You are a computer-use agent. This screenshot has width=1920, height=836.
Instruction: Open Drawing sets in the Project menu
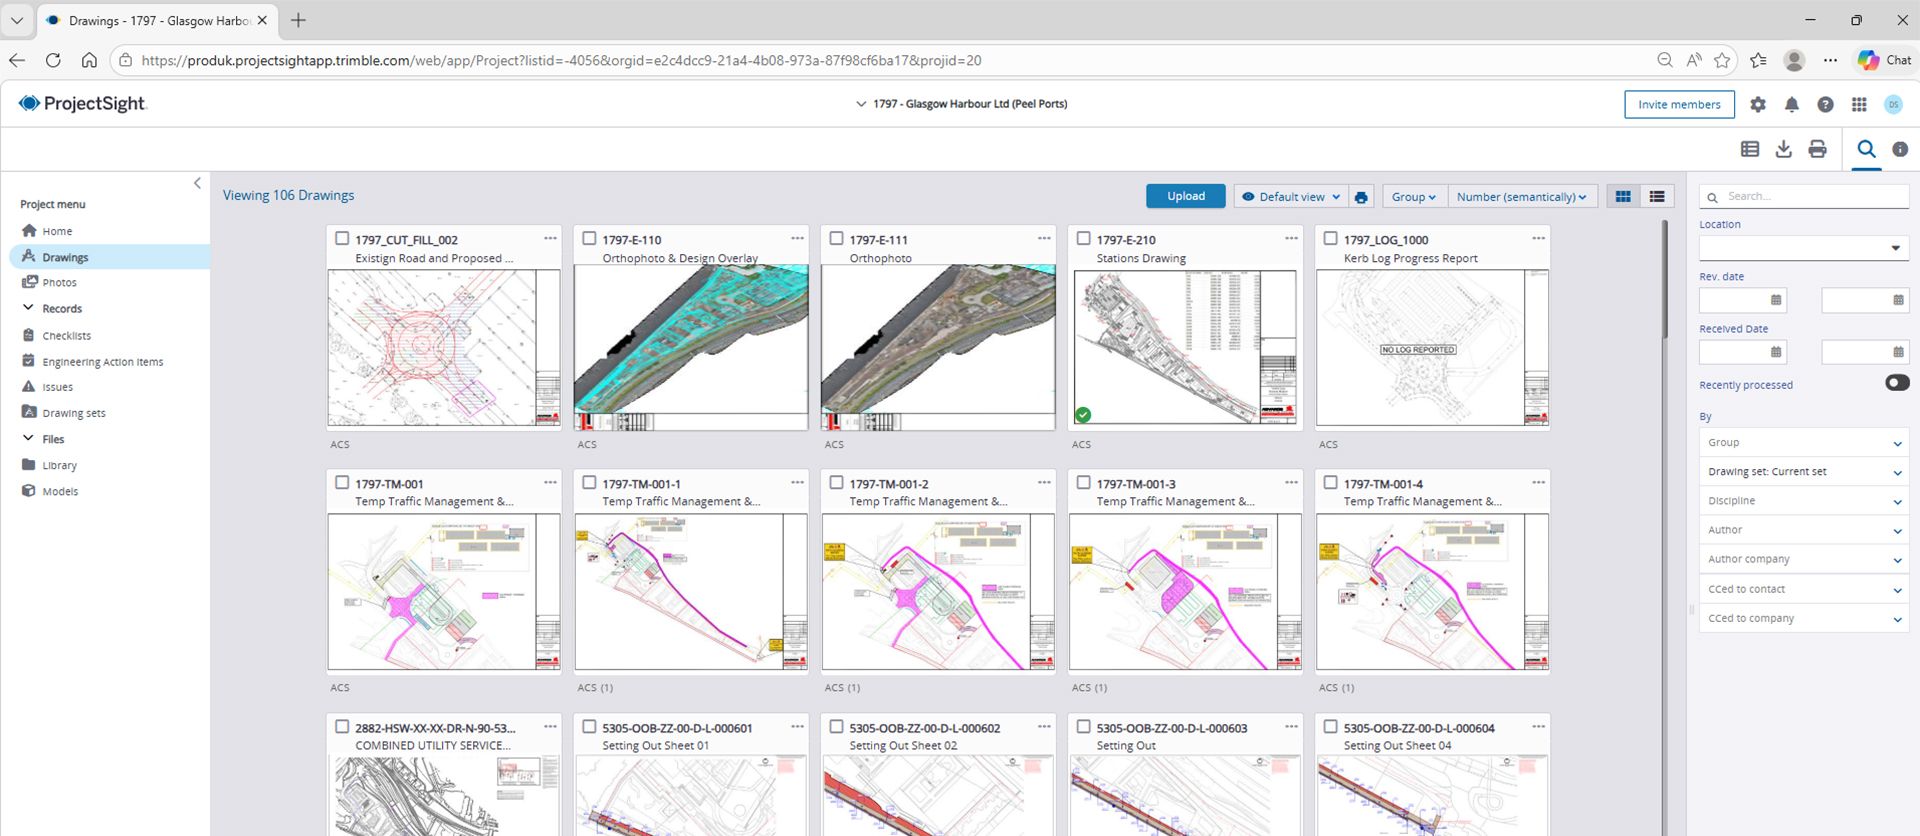pos(73,413)
